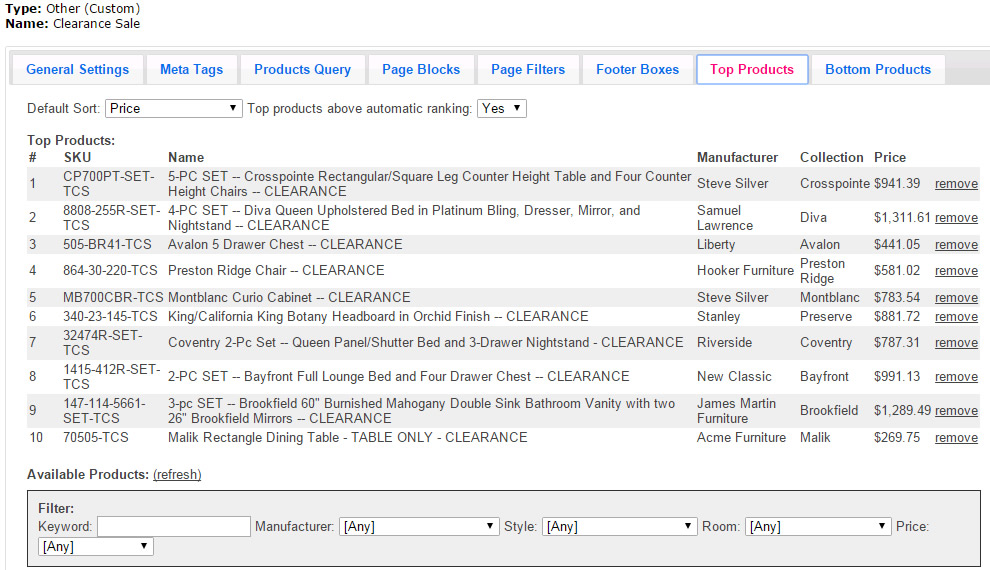The image size is (990, 570).
Task: Remove the CP700PT-SET-TCS Crosspointe product
Action: 956,184
